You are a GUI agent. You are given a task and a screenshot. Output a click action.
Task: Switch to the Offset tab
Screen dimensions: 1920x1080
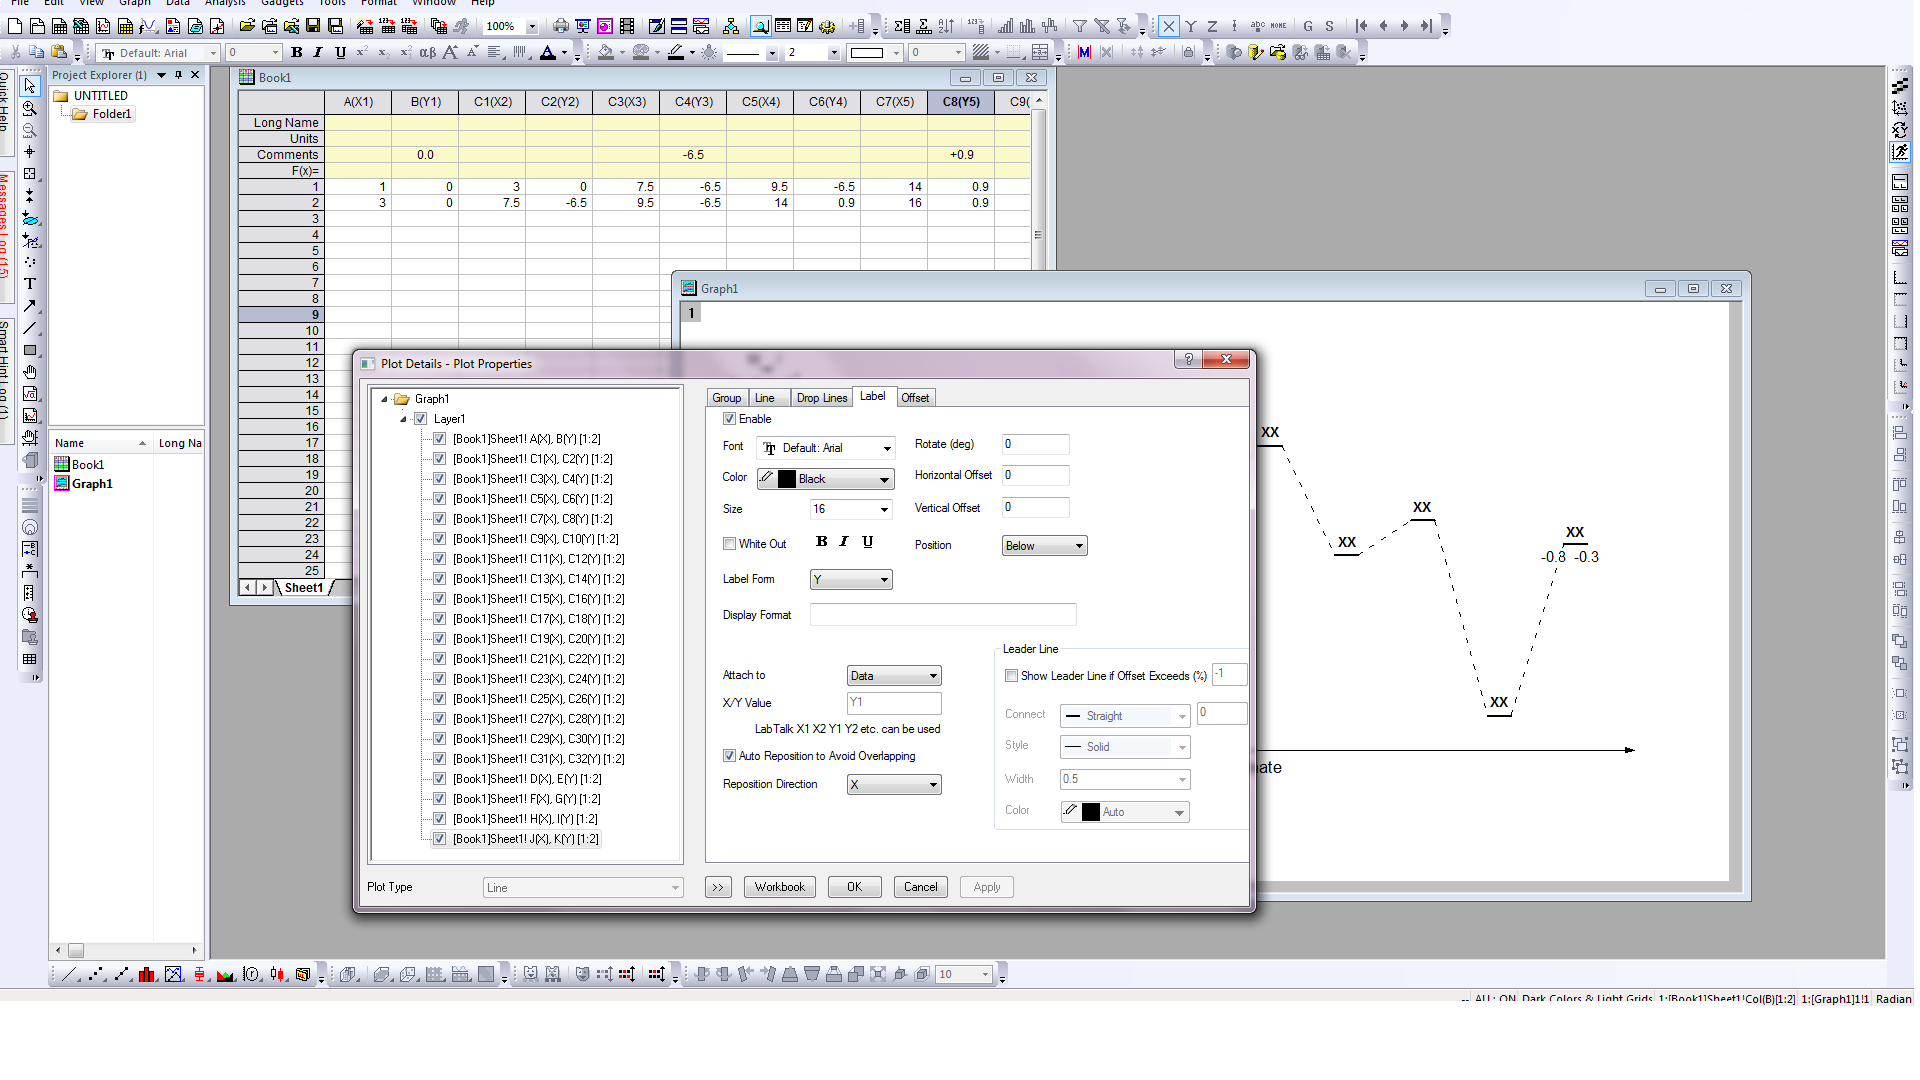915,398
